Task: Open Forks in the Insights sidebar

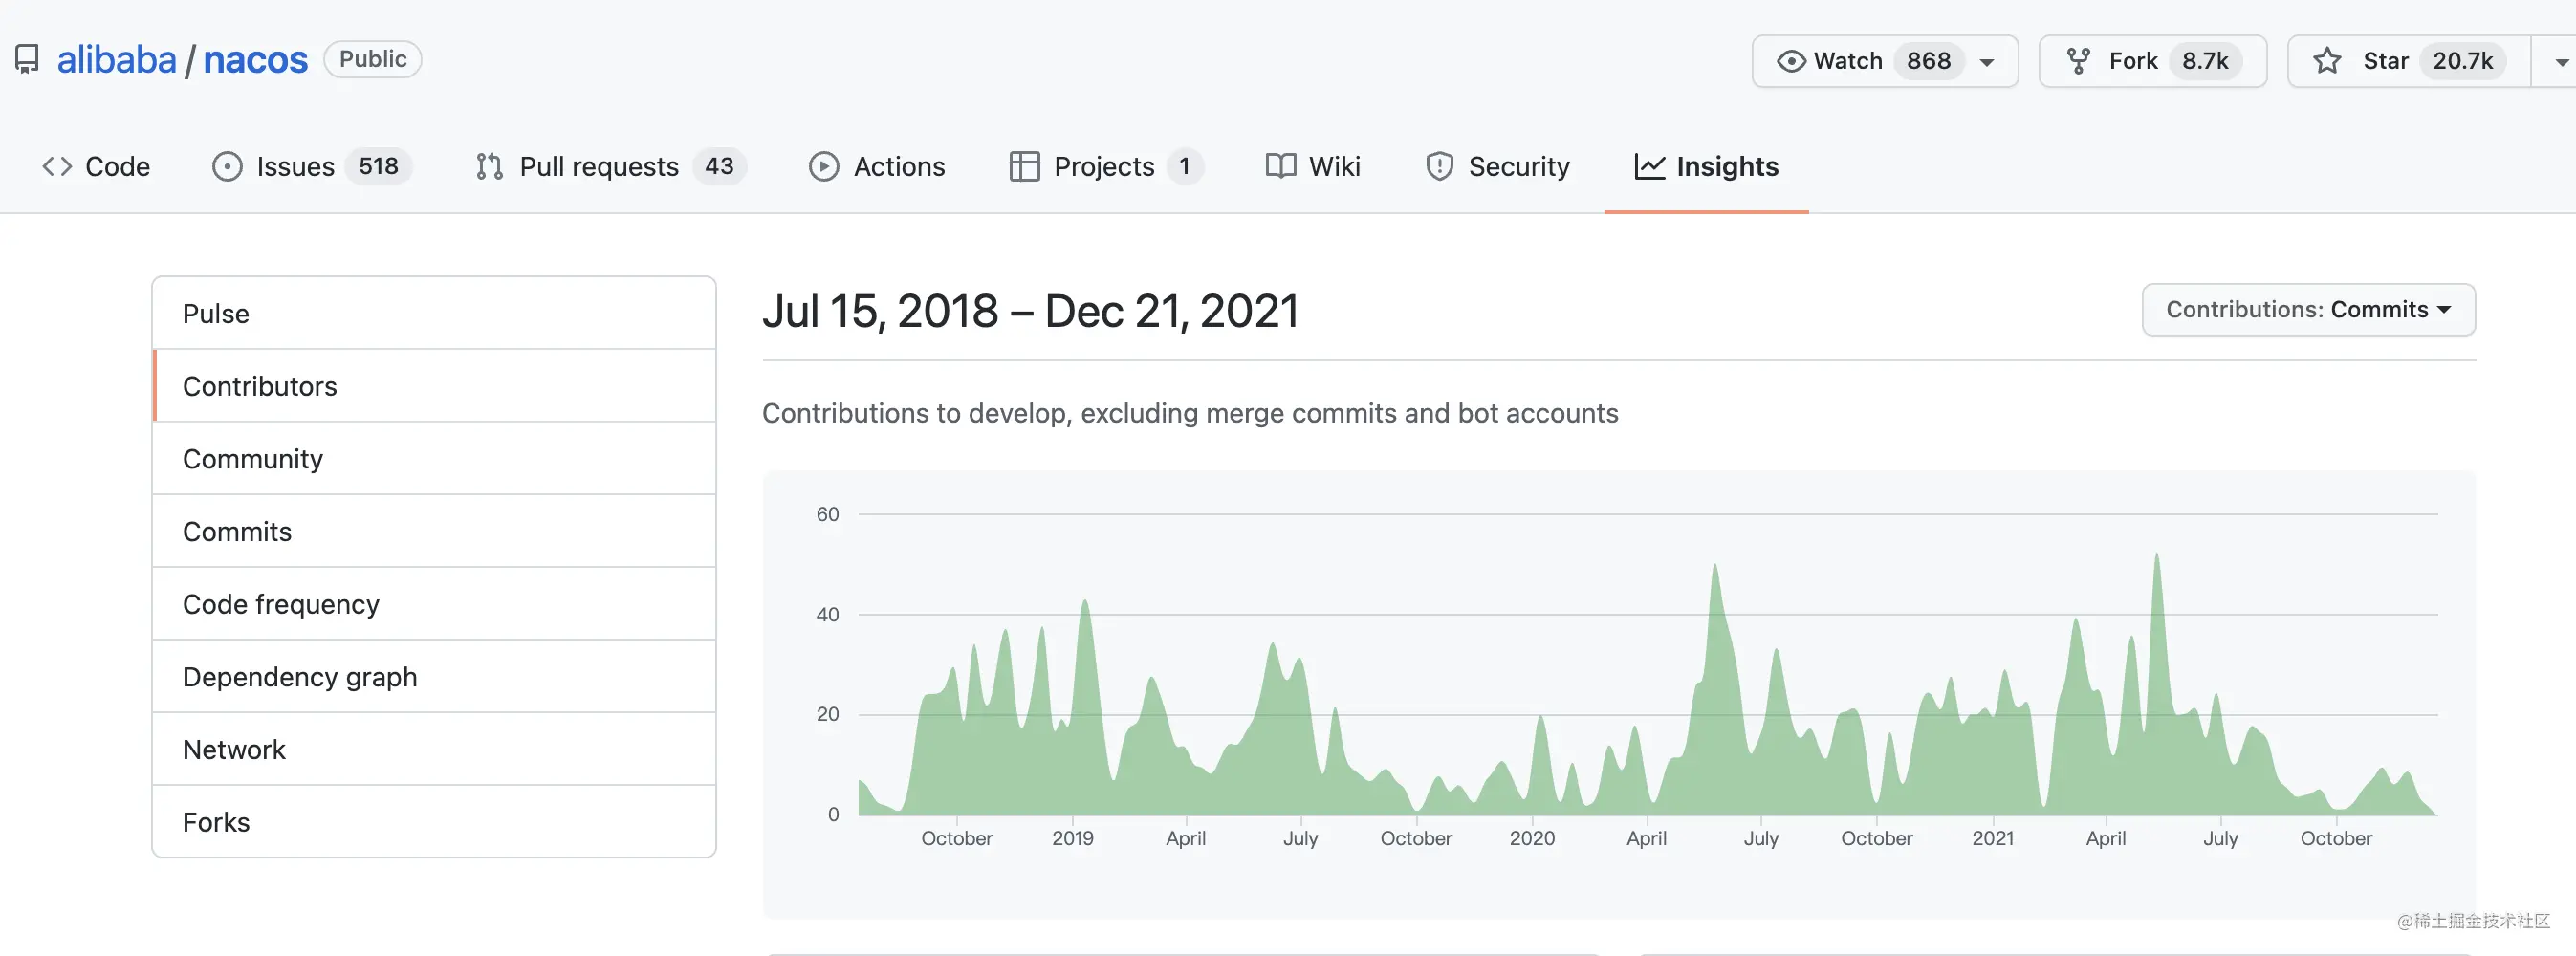Action: click(x=434, y=821)
